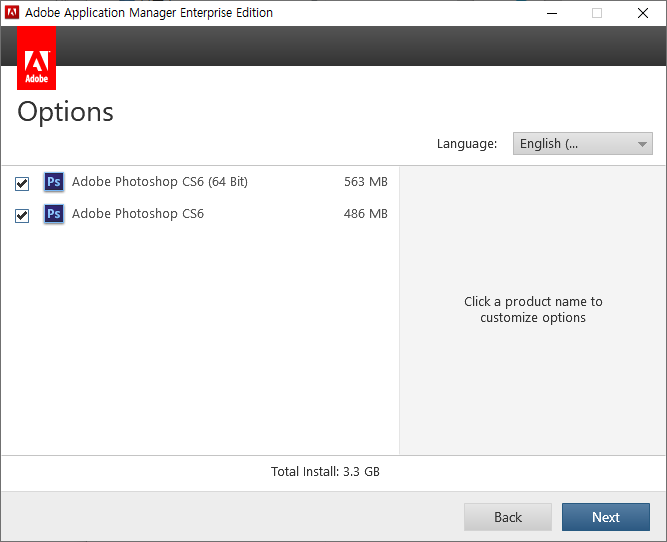Screen dimensions: 667x542
Task: Click the Back button
Action: tap(508, 517)
